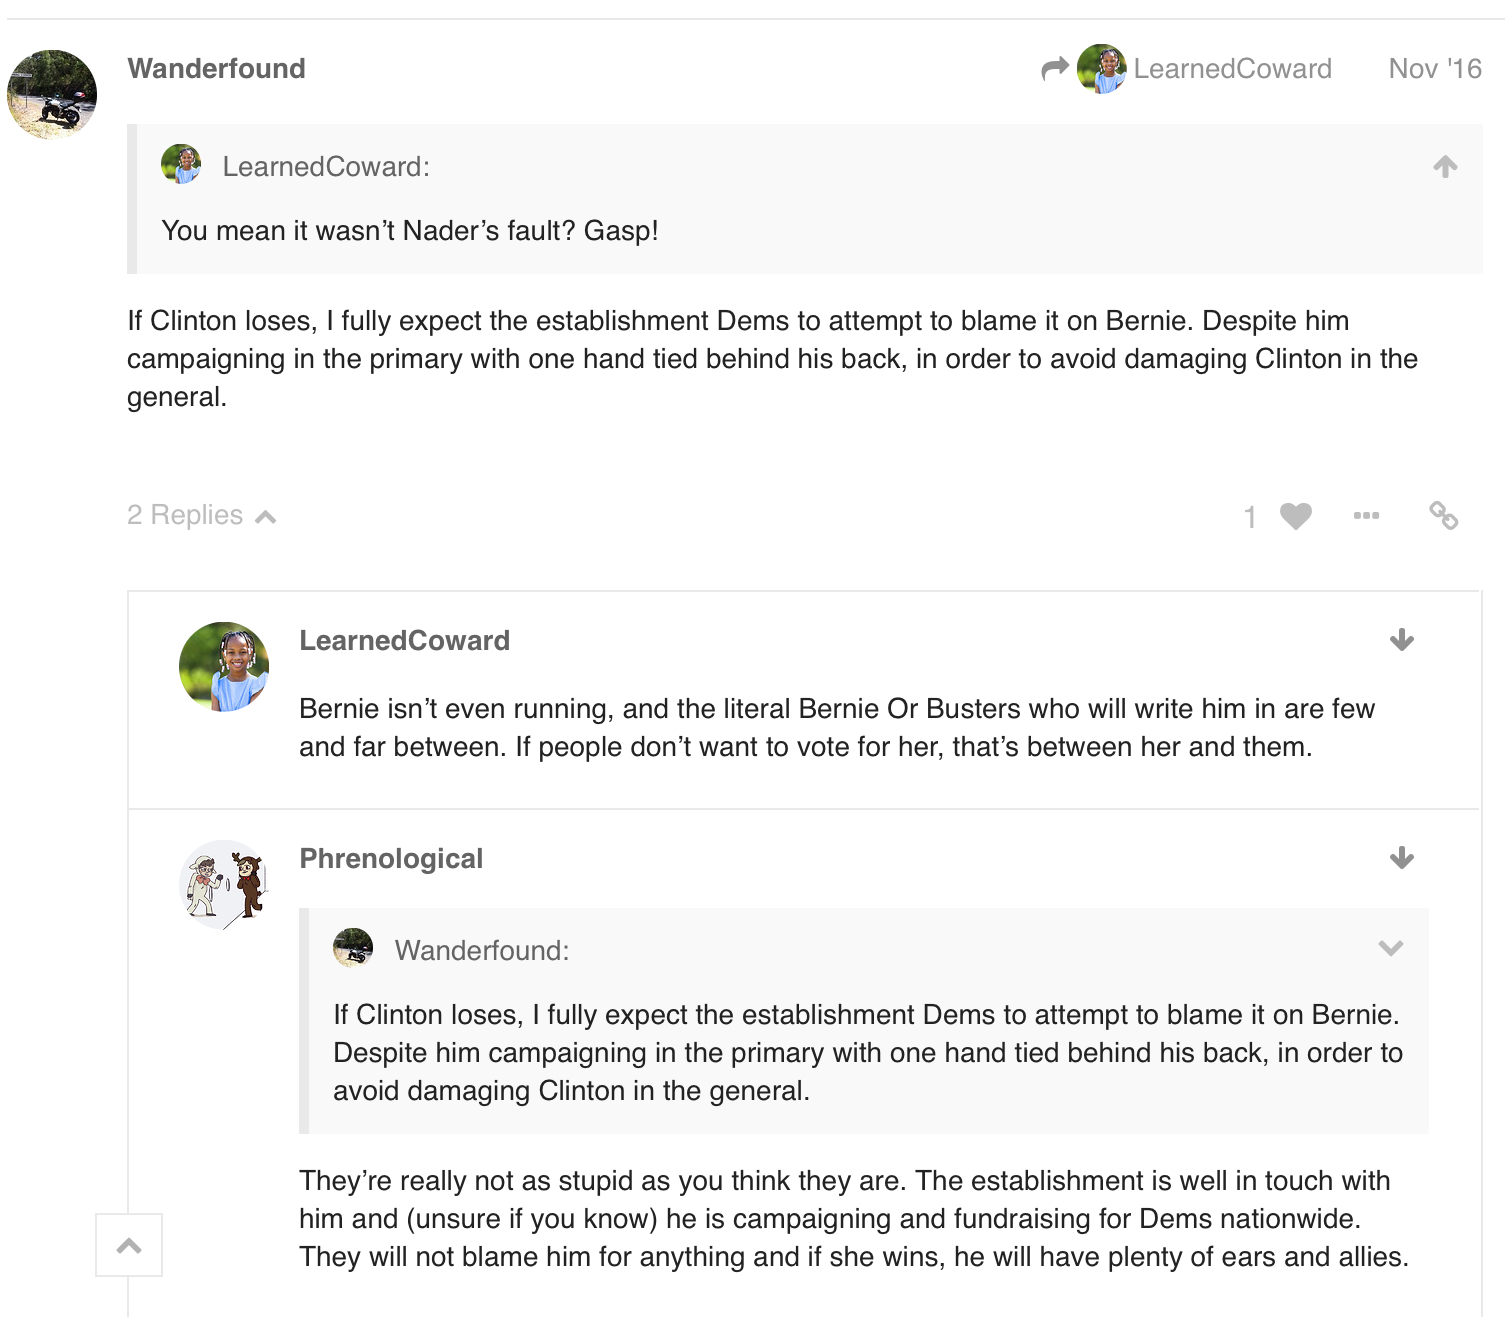This screenshot has height=1317, width=1507.
Task: Copy post link via chain icon
Action: click(1443, 515)
